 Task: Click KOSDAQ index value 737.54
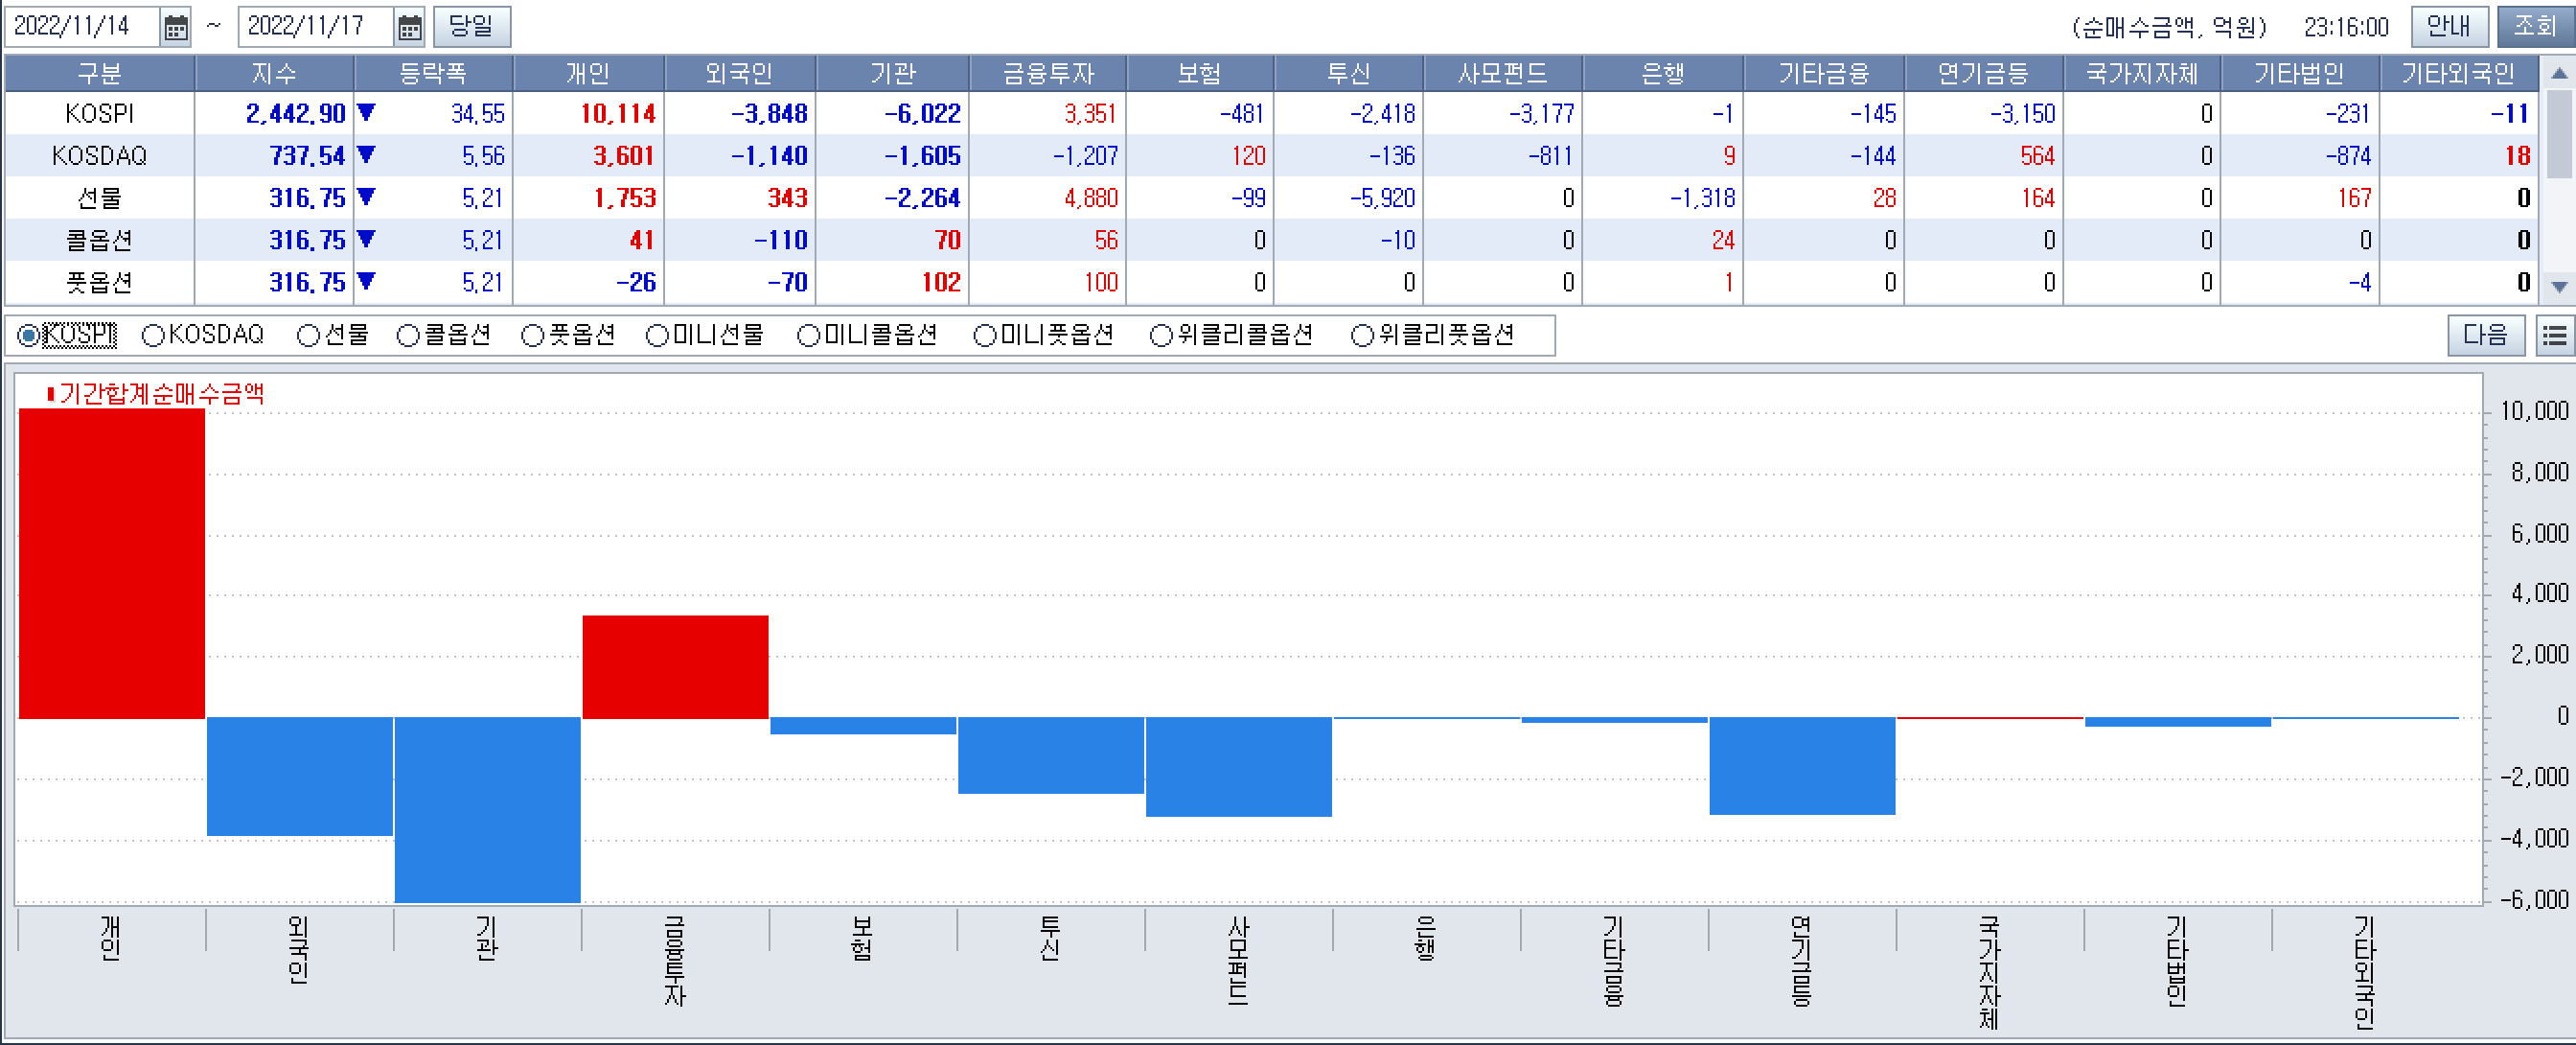pyautogui.click(x=307, y=156)
